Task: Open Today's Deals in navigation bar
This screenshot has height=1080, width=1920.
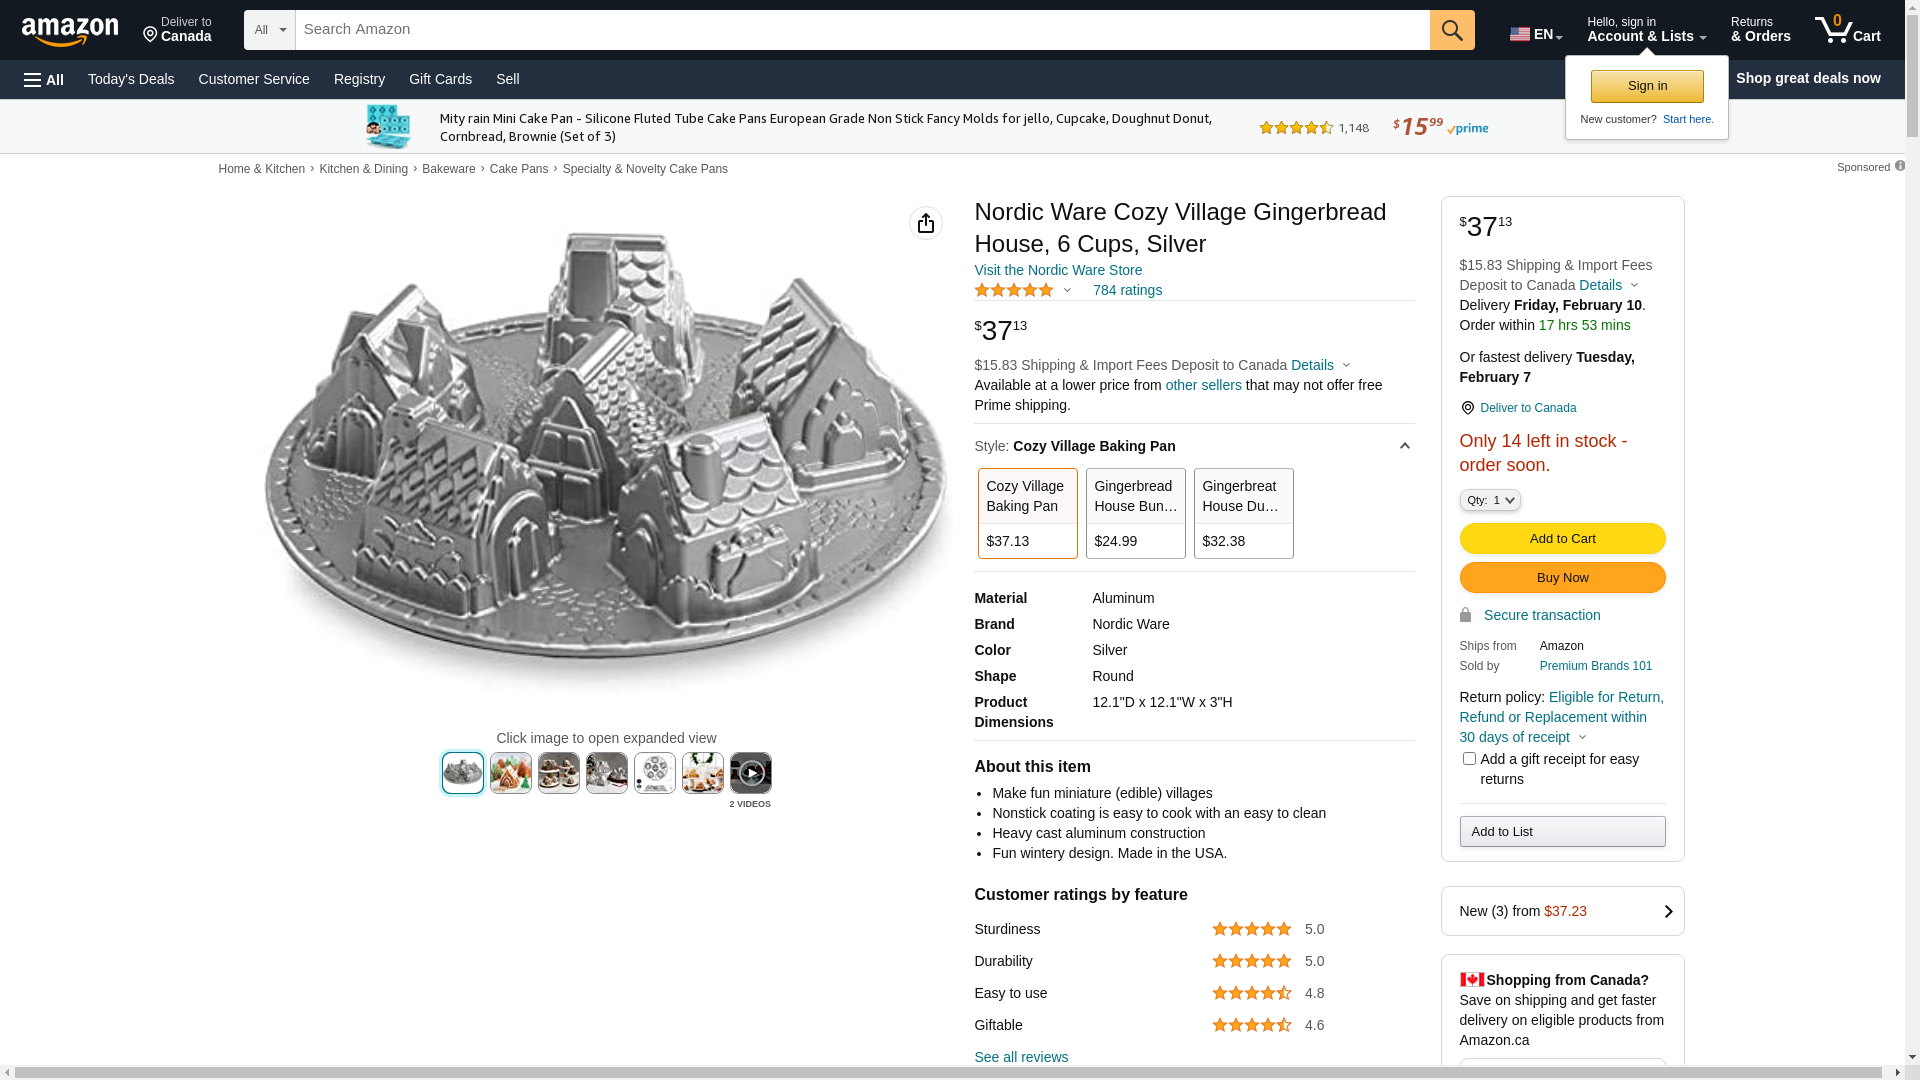Action: pyautogui.click(x=131, y=79)
